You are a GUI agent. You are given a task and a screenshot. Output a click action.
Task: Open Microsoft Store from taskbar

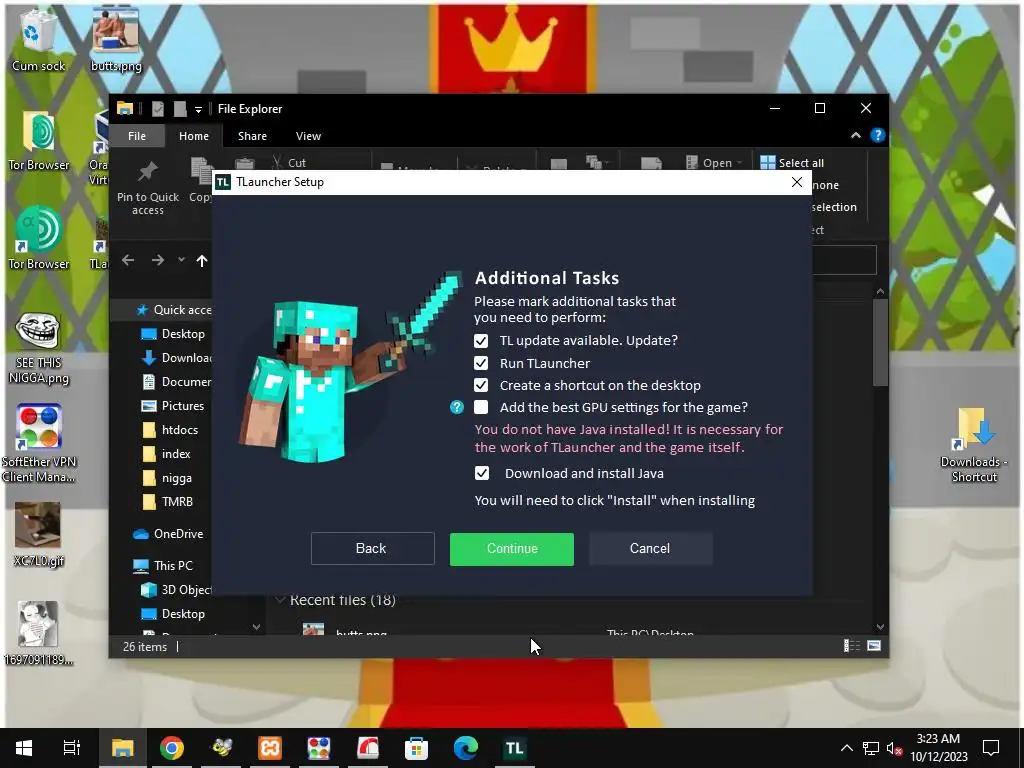pos(417,748)
